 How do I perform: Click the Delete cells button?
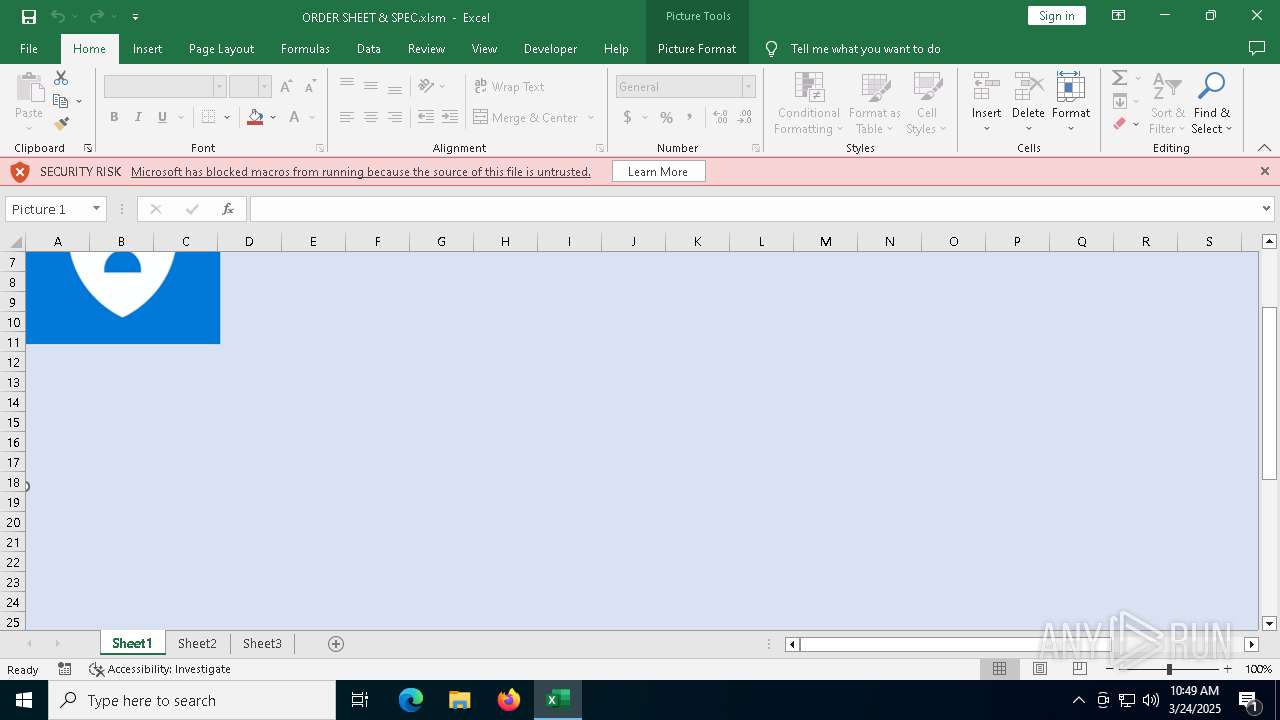1028,103
